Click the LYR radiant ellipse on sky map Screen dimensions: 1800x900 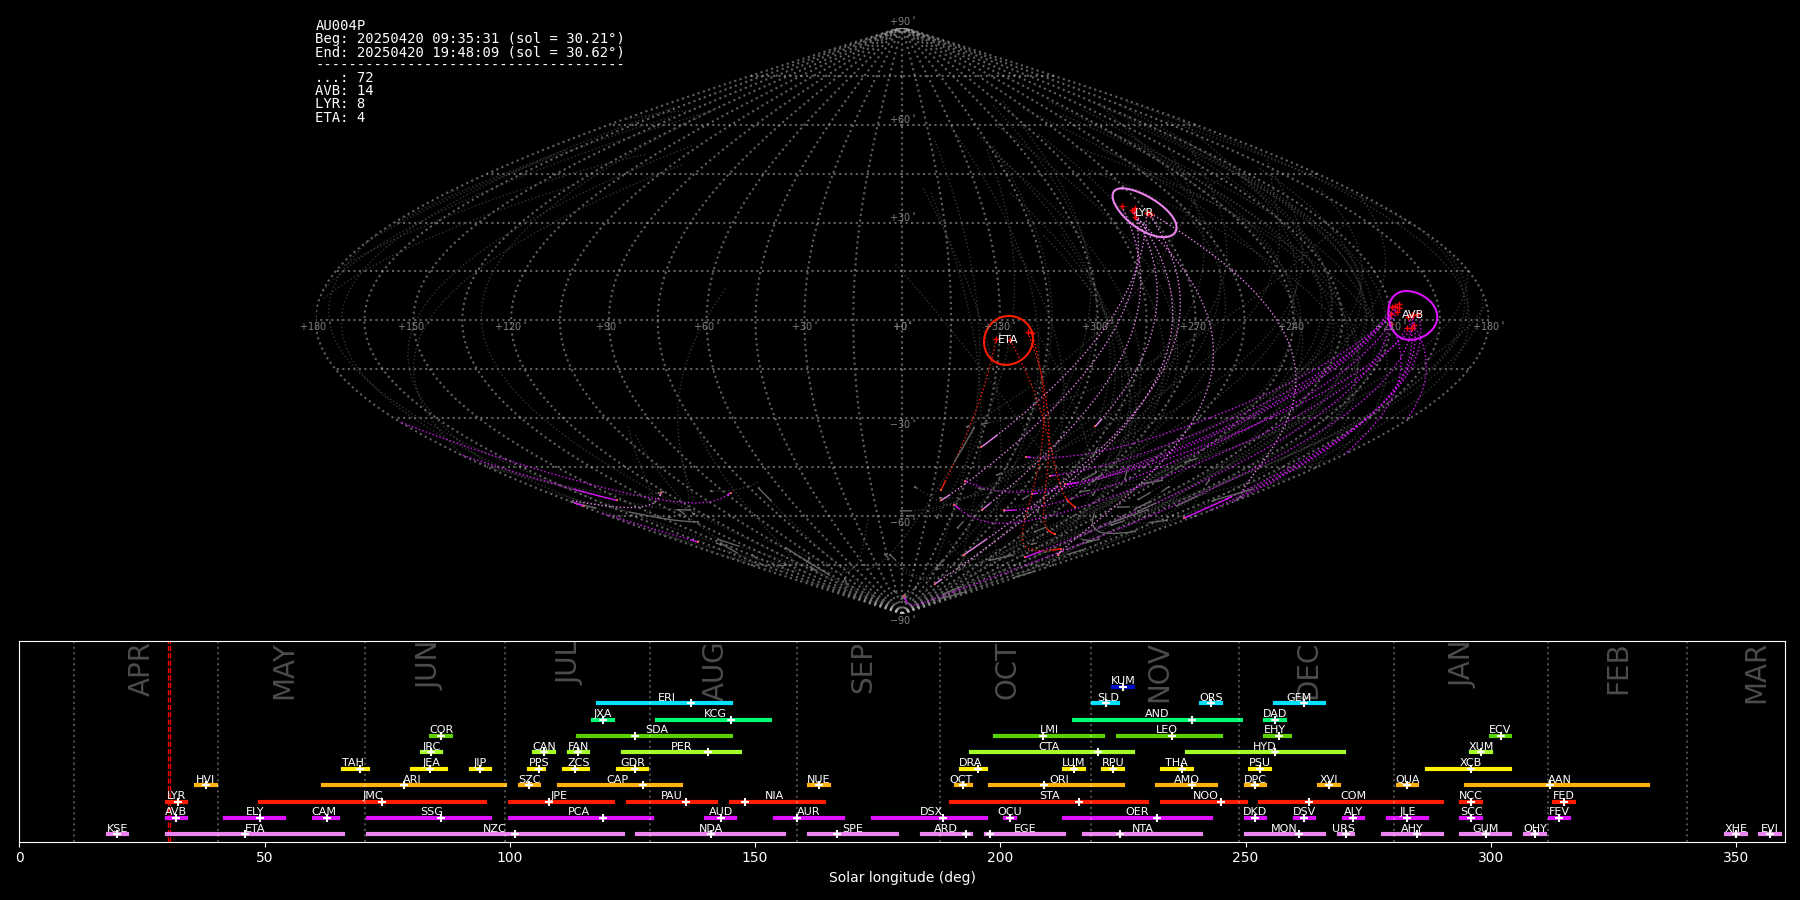pos(1144,213)
